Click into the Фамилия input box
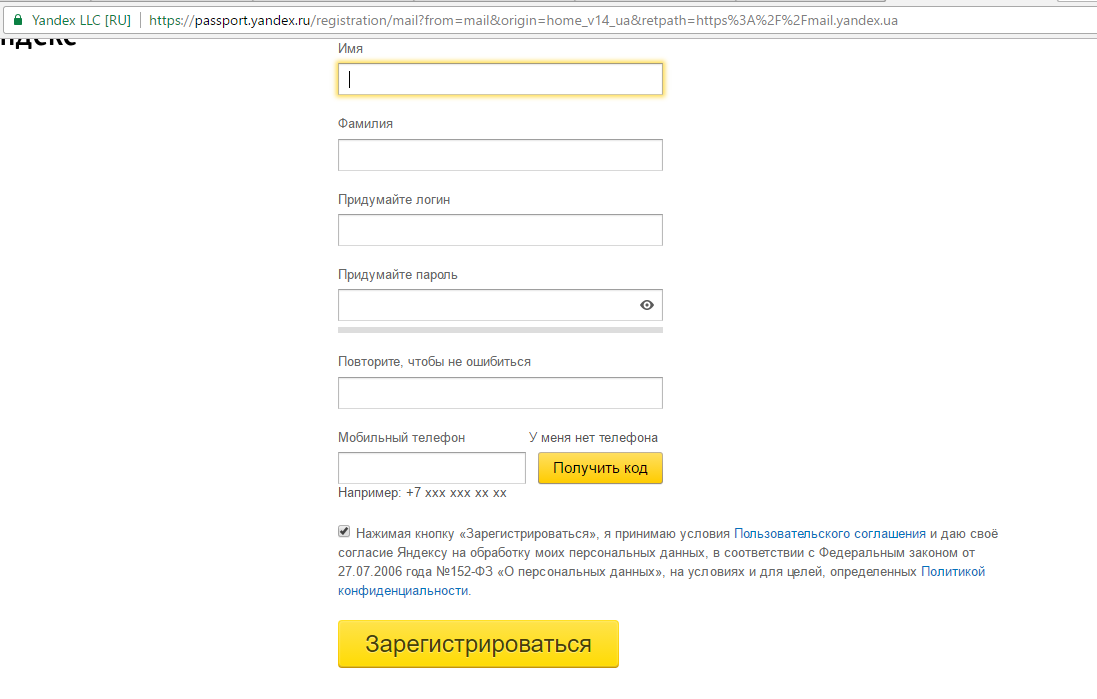The height and width of the screenshot is (699, 1097). click(x=500, y=155)
